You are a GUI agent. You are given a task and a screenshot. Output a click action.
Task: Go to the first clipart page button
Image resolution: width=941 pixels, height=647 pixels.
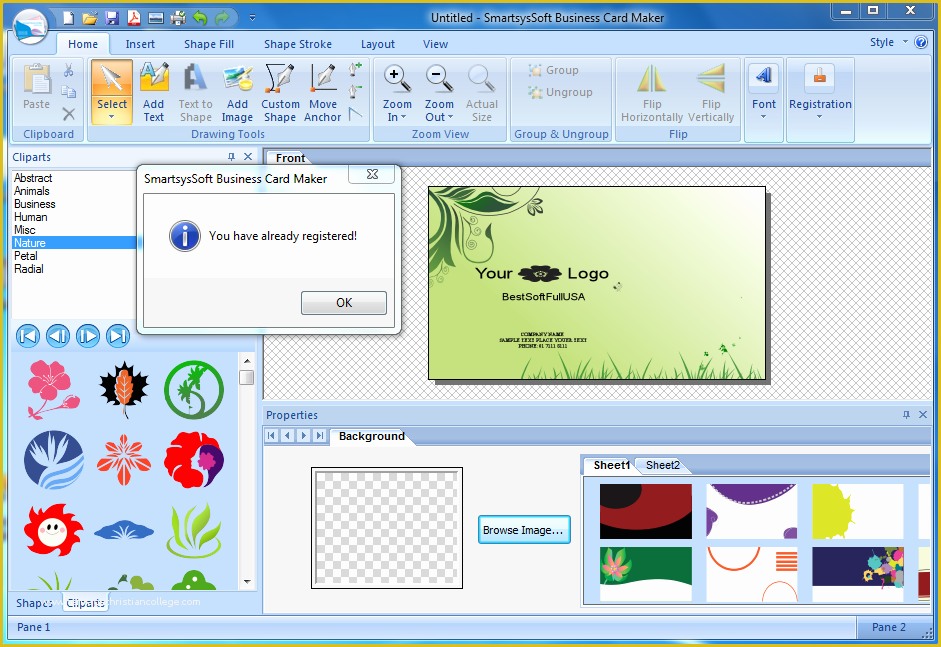[x=28, y=336]
